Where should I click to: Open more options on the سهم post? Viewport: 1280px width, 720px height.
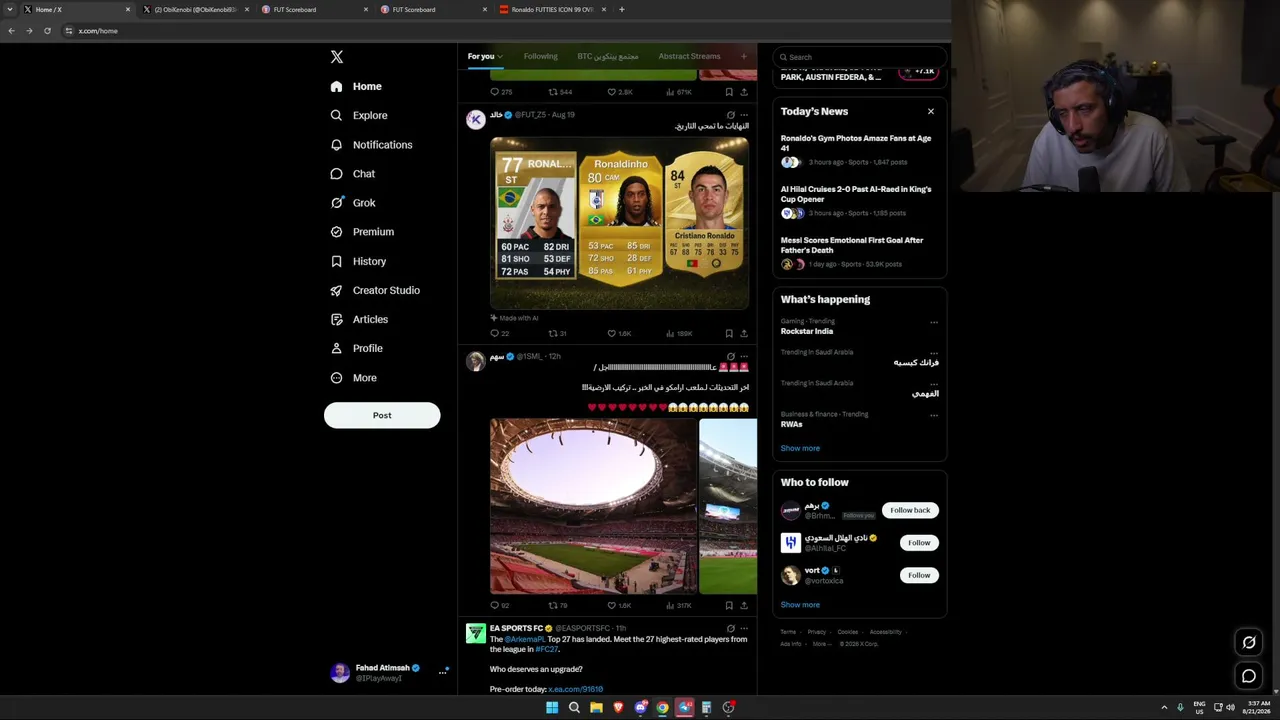(x=744, y=356)
